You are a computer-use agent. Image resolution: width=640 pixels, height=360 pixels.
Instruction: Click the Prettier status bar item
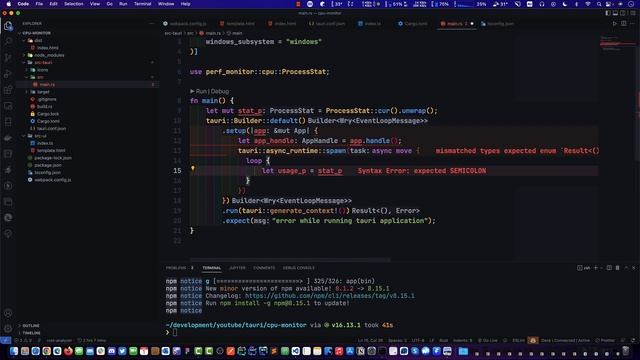tap(605, 340)
